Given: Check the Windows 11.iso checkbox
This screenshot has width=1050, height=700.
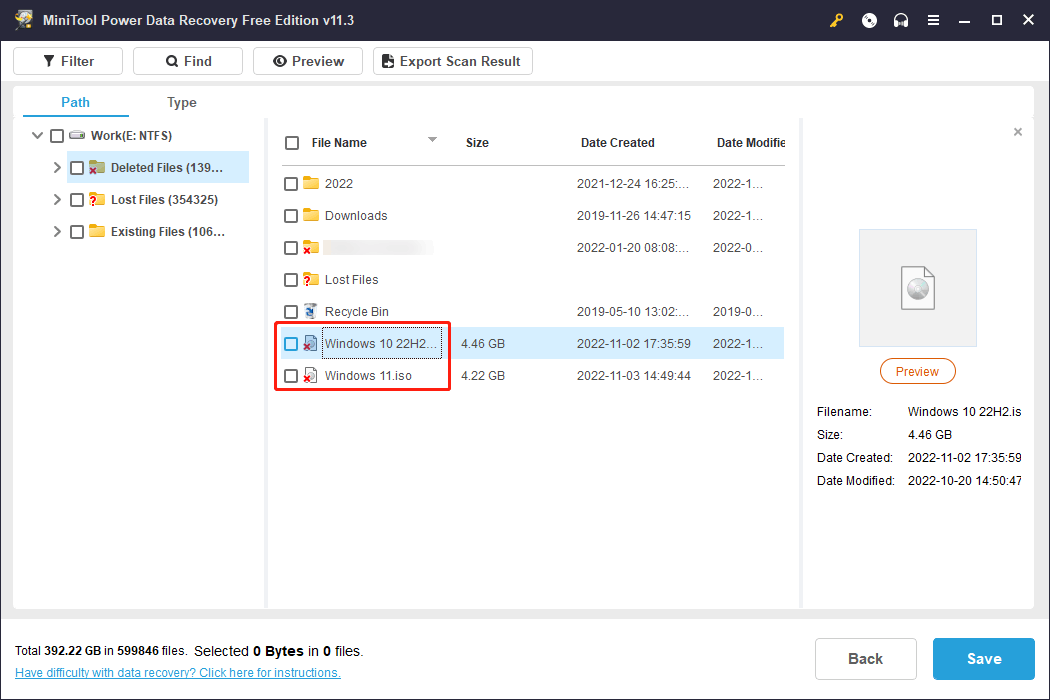Looking at the screenshot, I should [x=291, y=376].
